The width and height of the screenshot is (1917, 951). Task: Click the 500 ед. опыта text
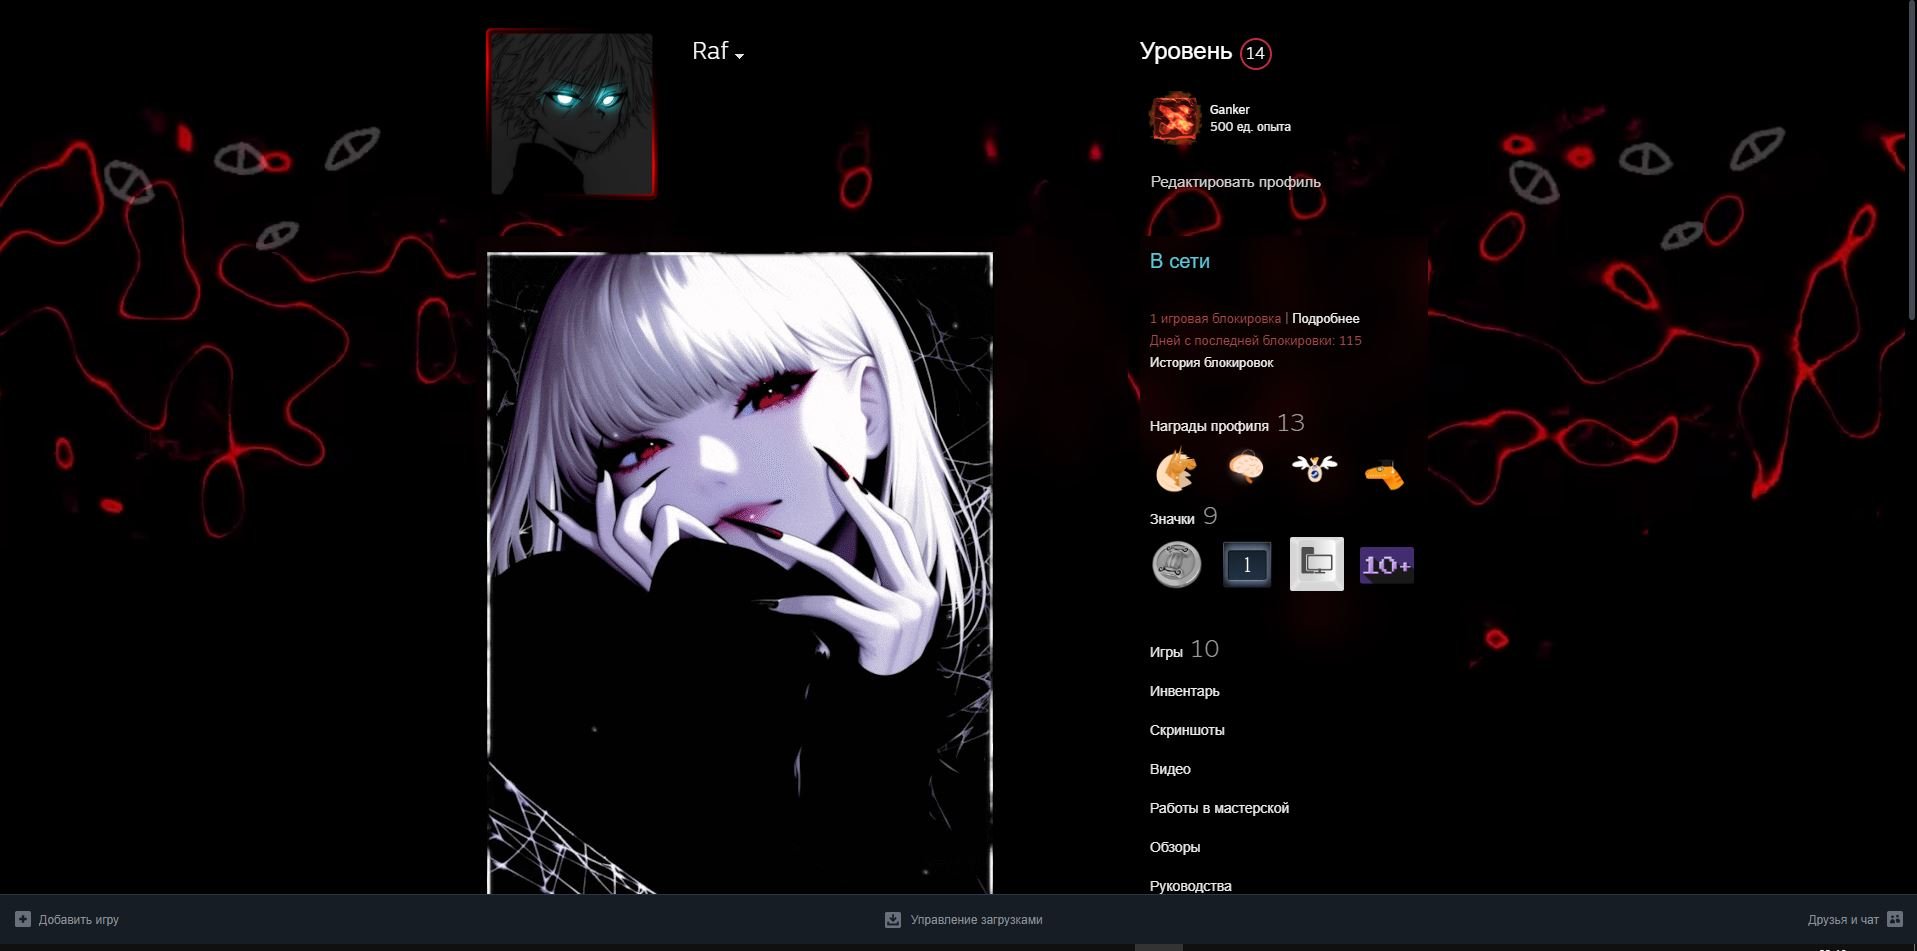point(1250,127)
